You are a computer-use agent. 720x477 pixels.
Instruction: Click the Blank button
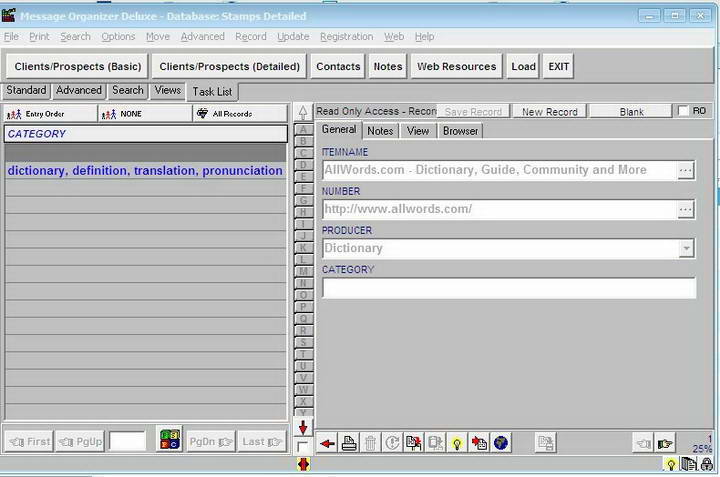(631, 112)
